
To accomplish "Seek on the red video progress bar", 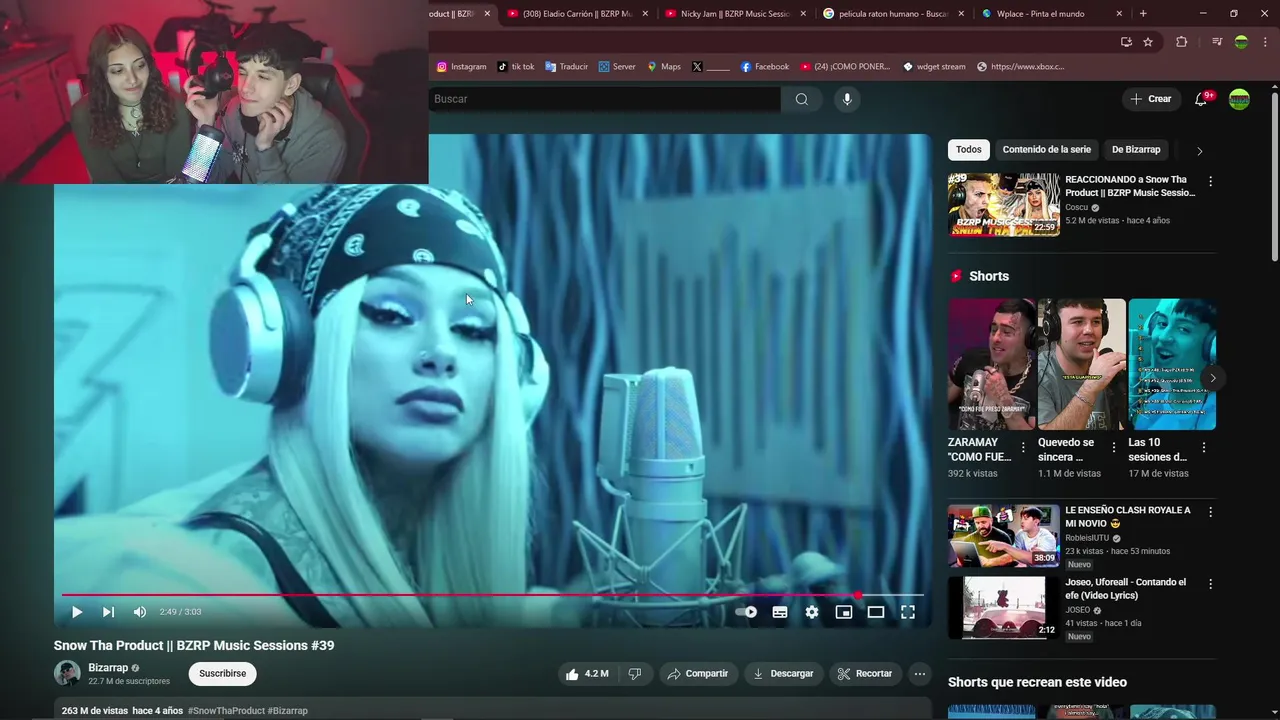I will pos(492,596).
